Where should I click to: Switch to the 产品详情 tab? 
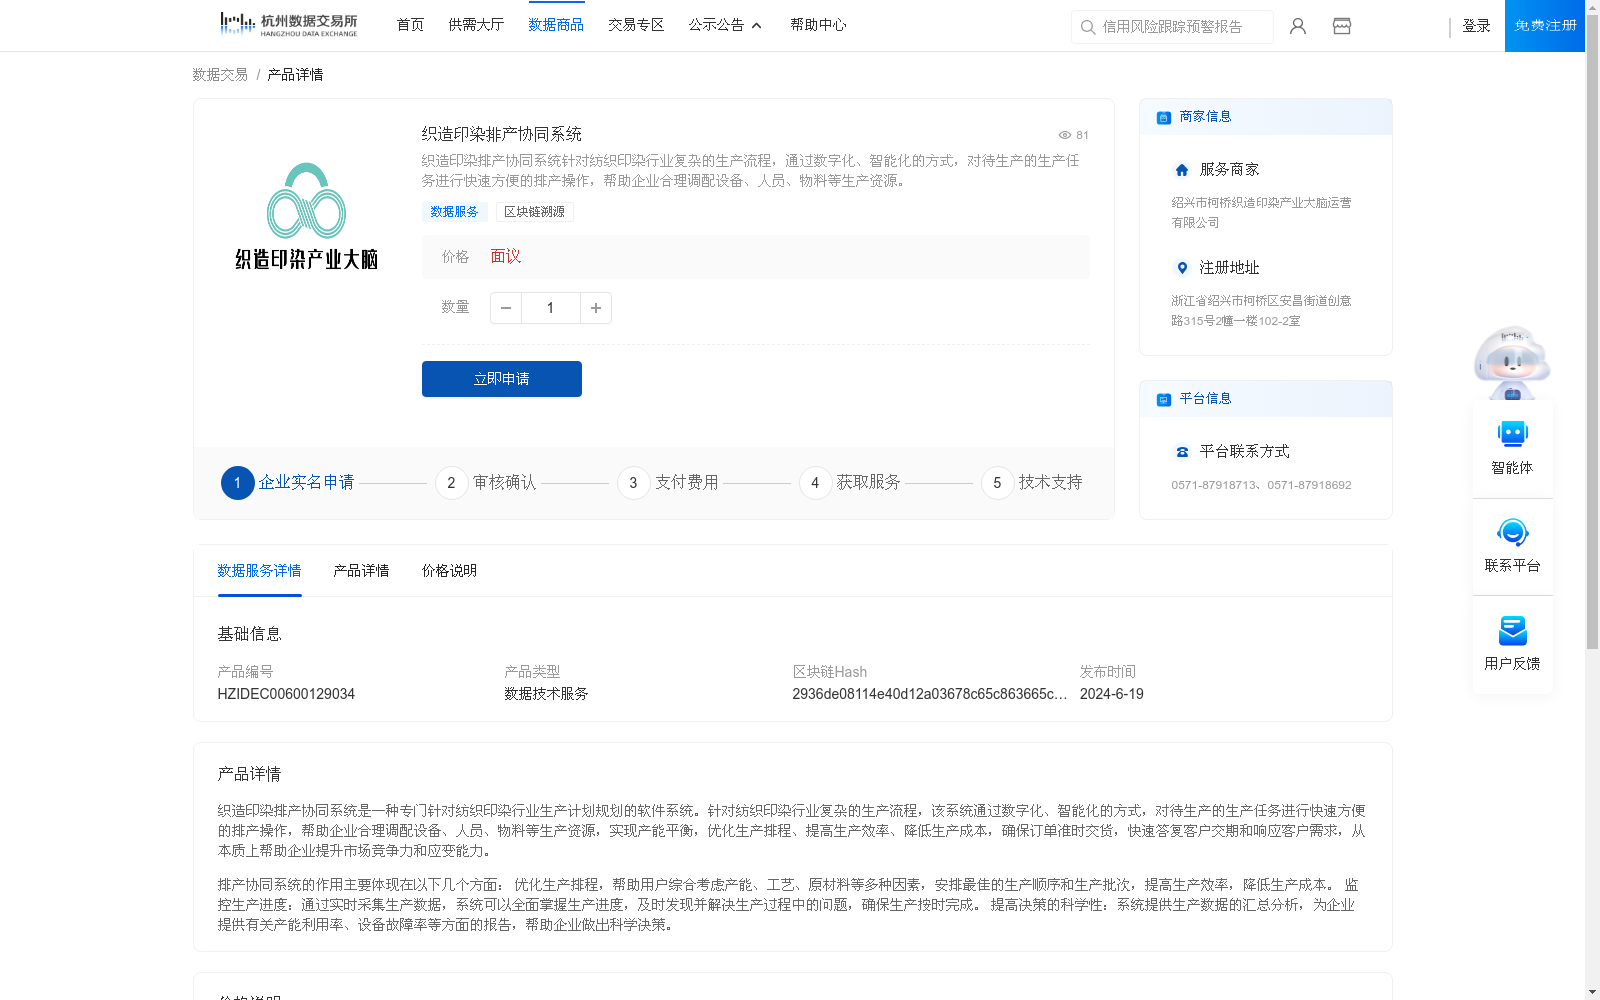[361, 571]
